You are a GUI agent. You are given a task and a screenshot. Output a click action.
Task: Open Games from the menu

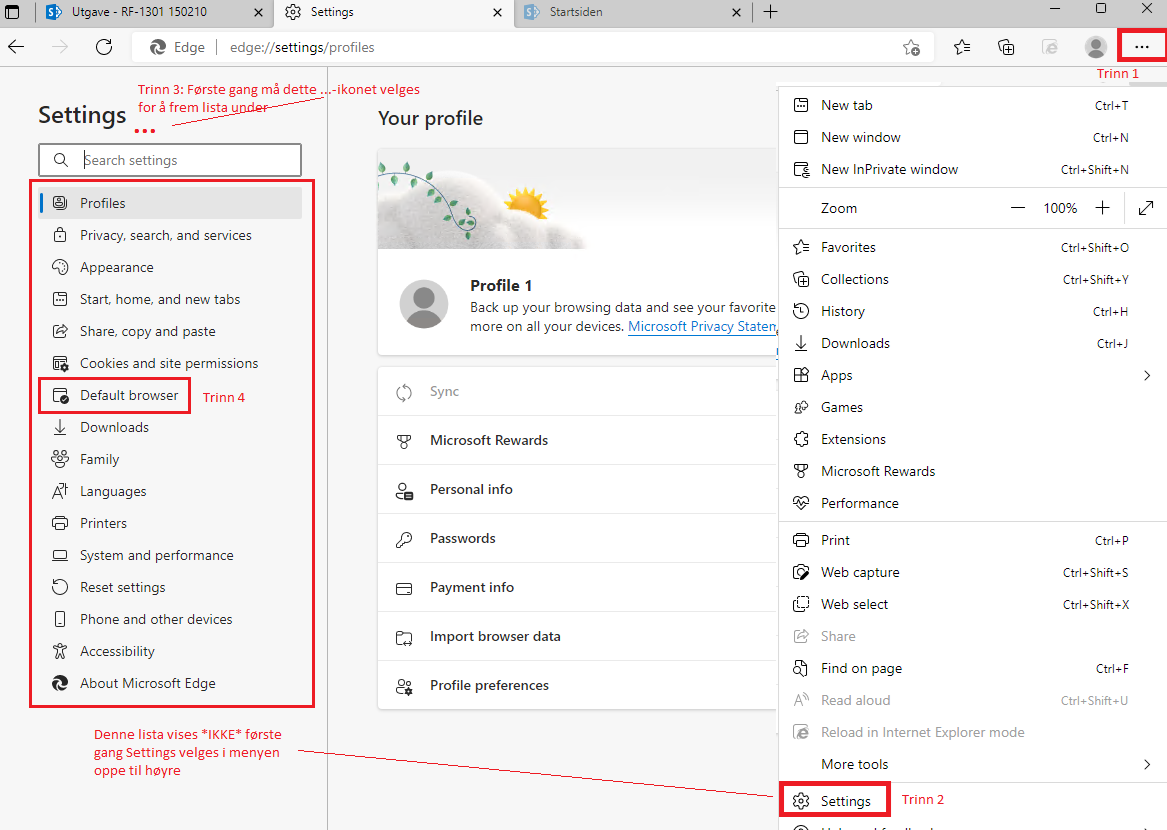[x=973, y=408]
